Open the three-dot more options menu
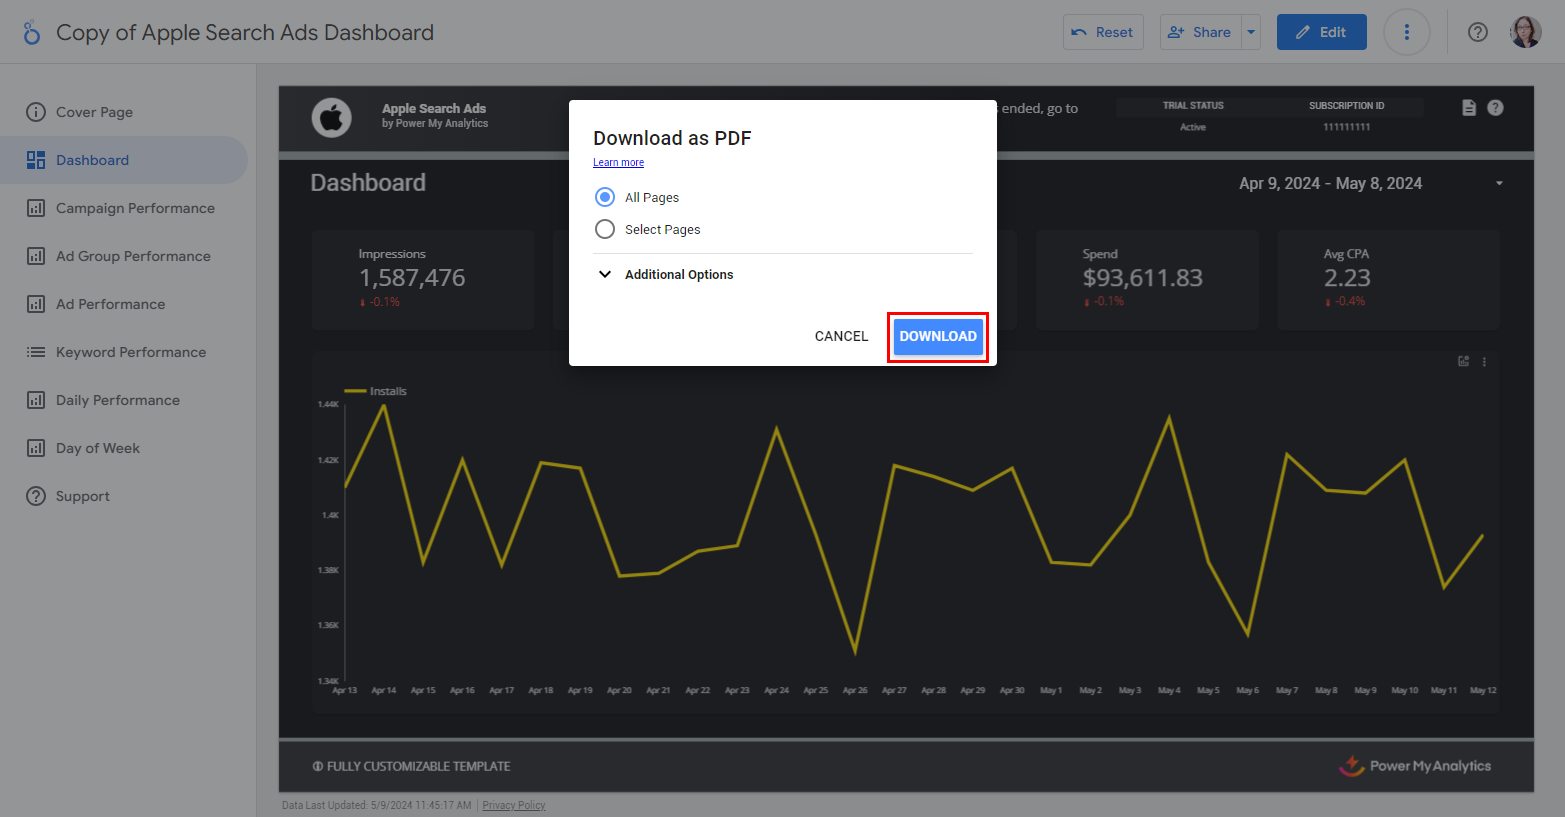This screenshot has height=817, width=1565. click(1406, 32)
